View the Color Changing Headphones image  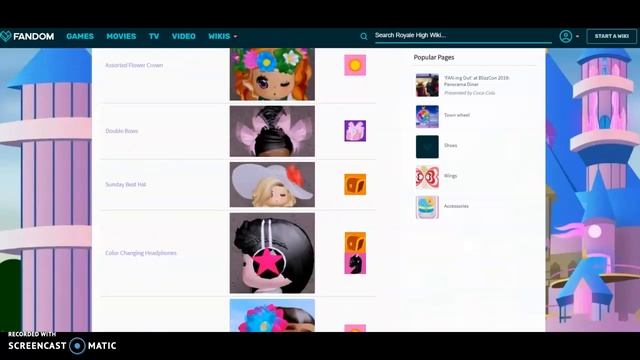(272, 253)
